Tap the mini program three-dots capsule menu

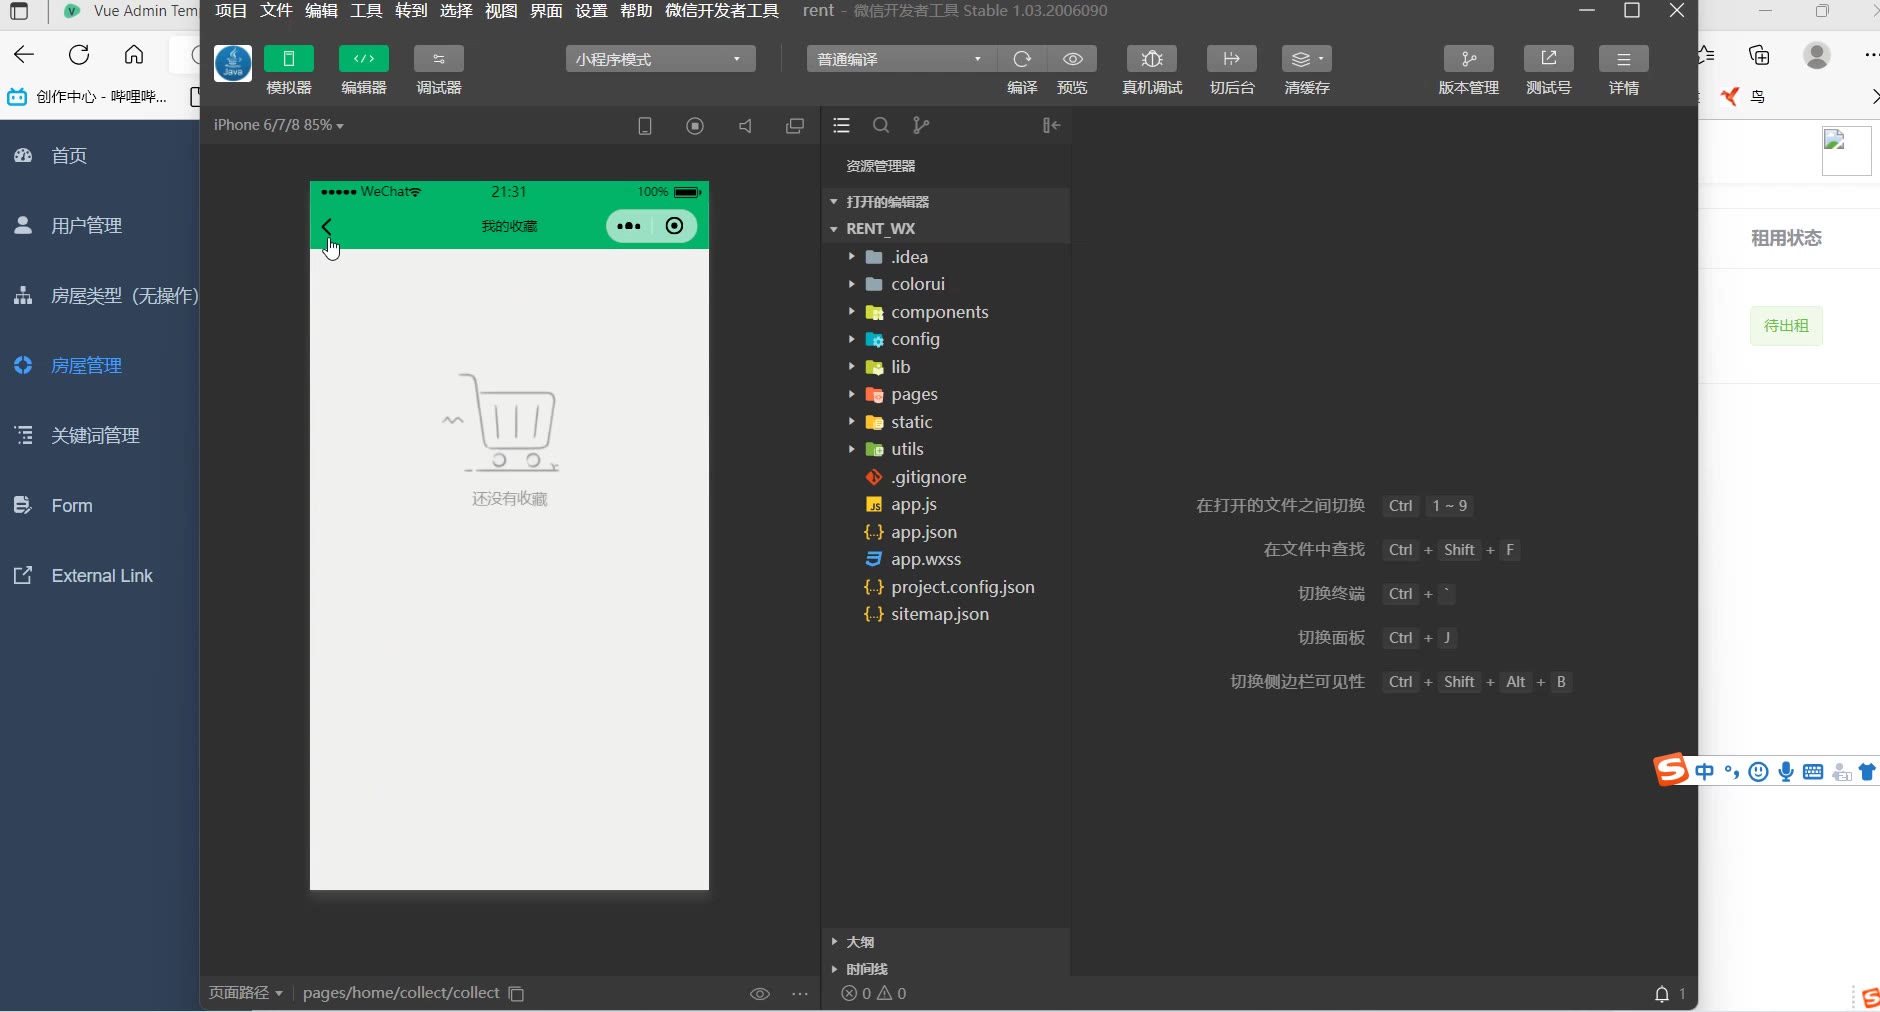629,226
